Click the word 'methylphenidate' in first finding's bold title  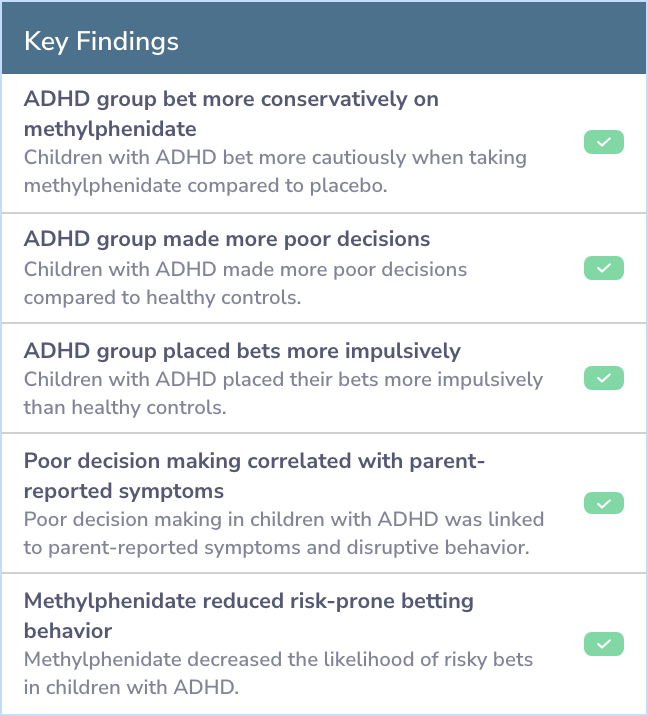110,129
